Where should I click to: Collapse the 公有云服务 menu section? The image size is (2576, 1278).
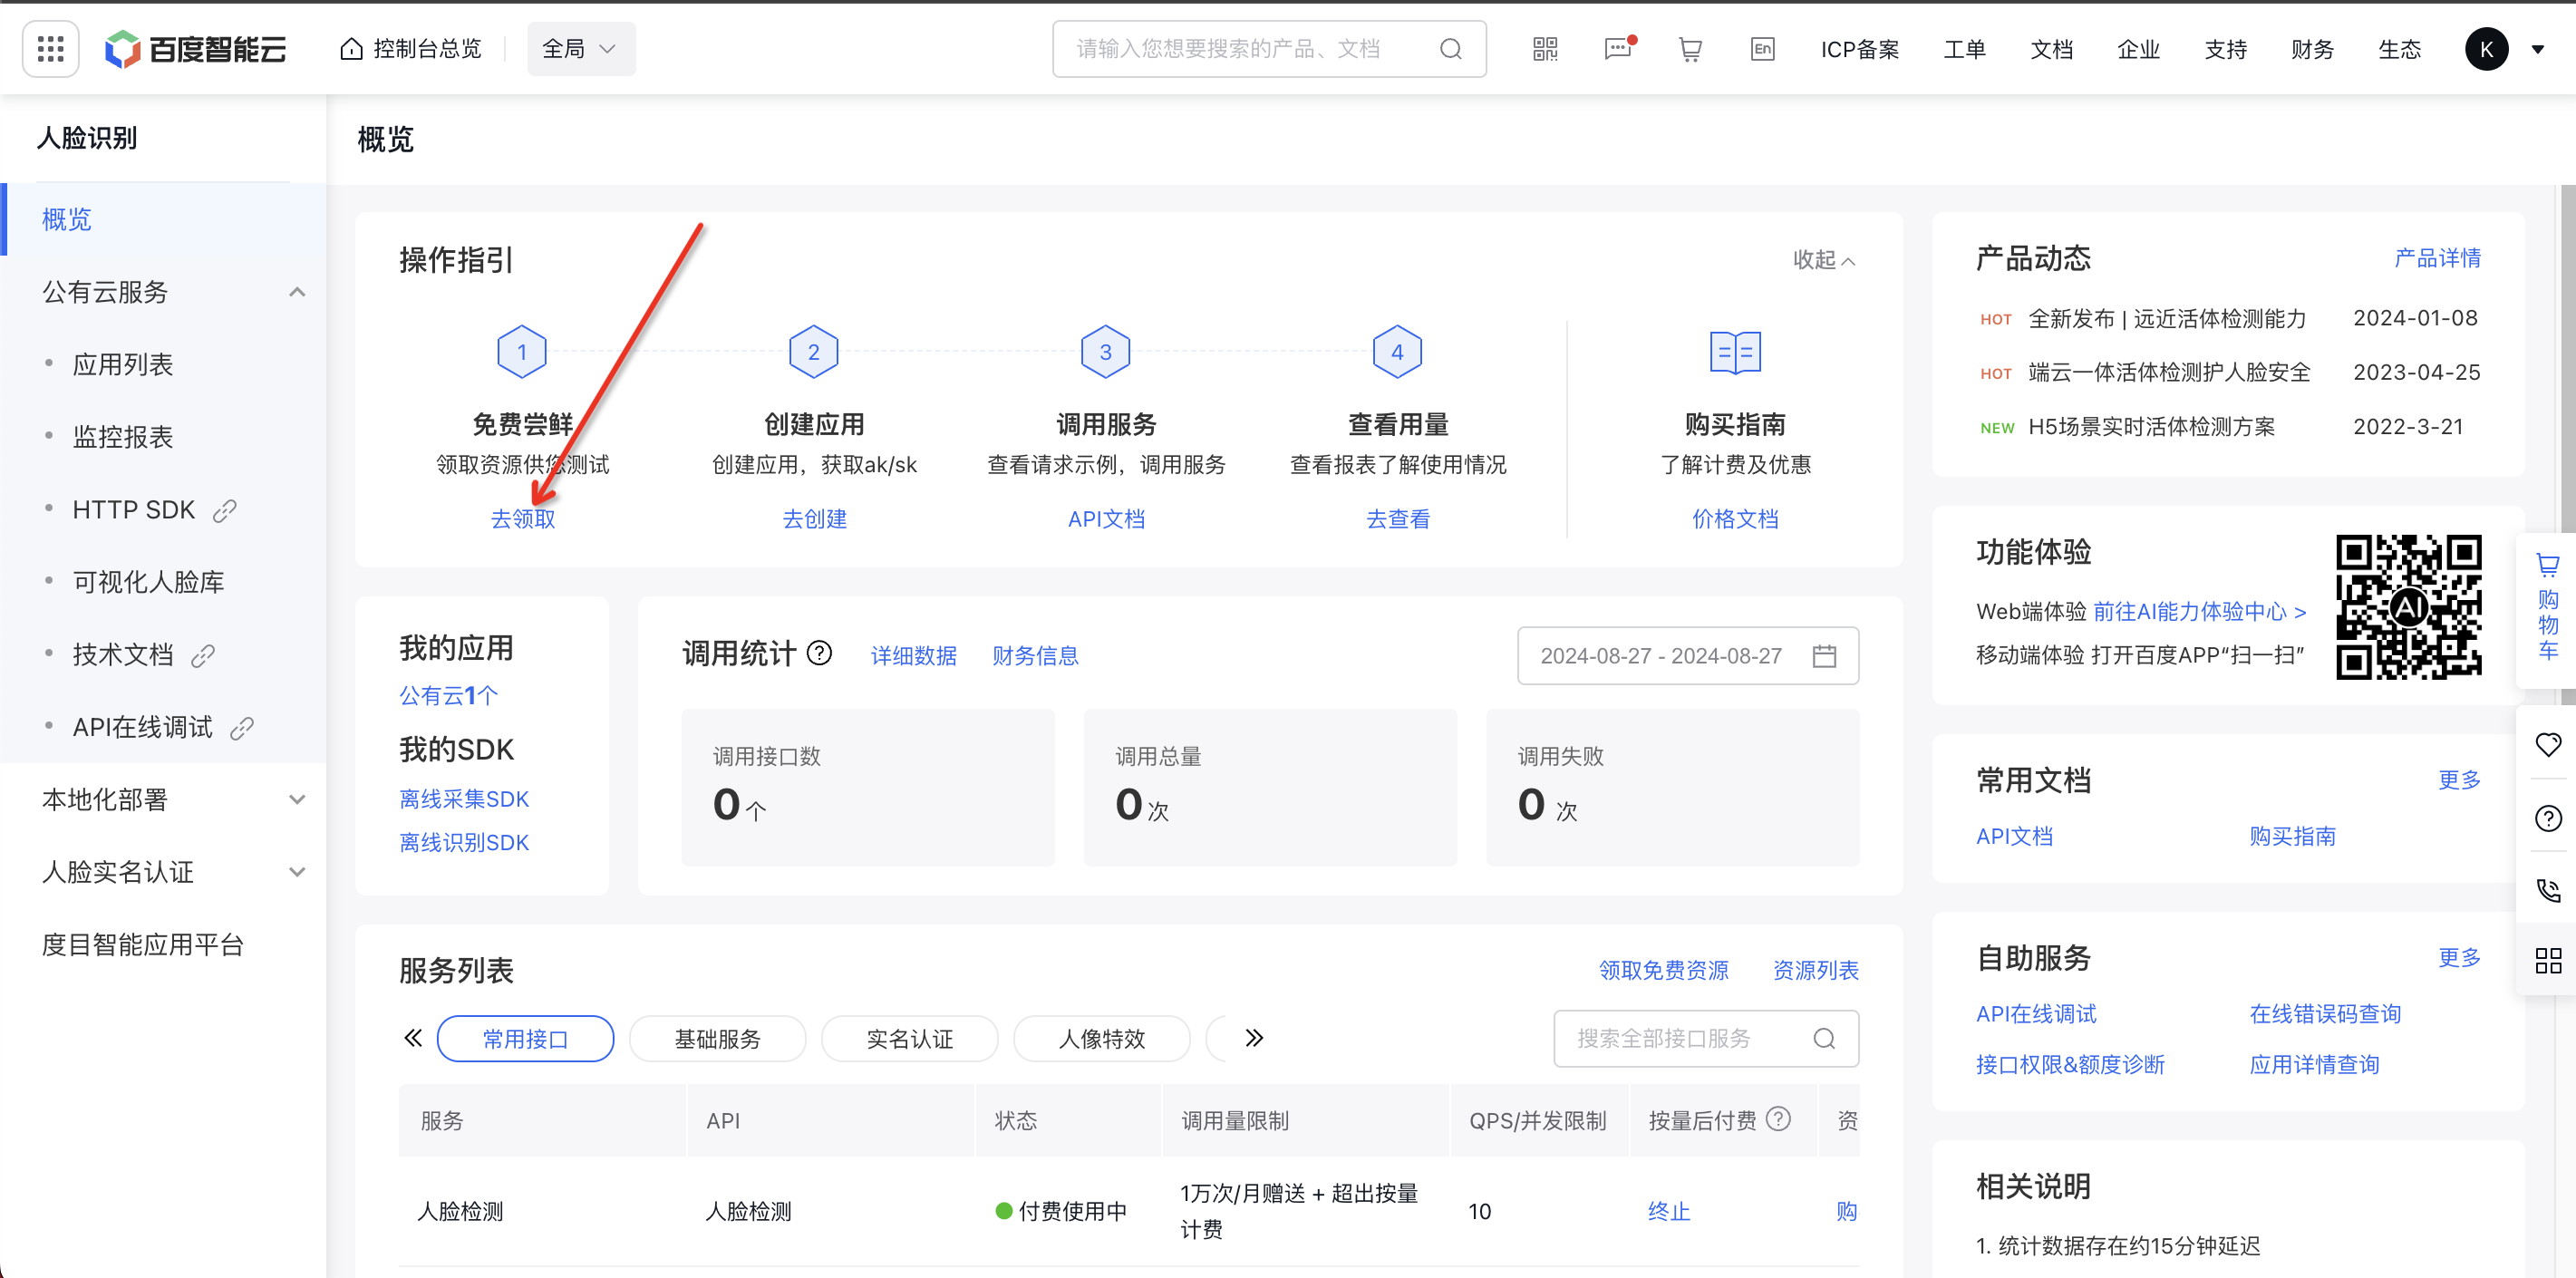tap(297, 292)
